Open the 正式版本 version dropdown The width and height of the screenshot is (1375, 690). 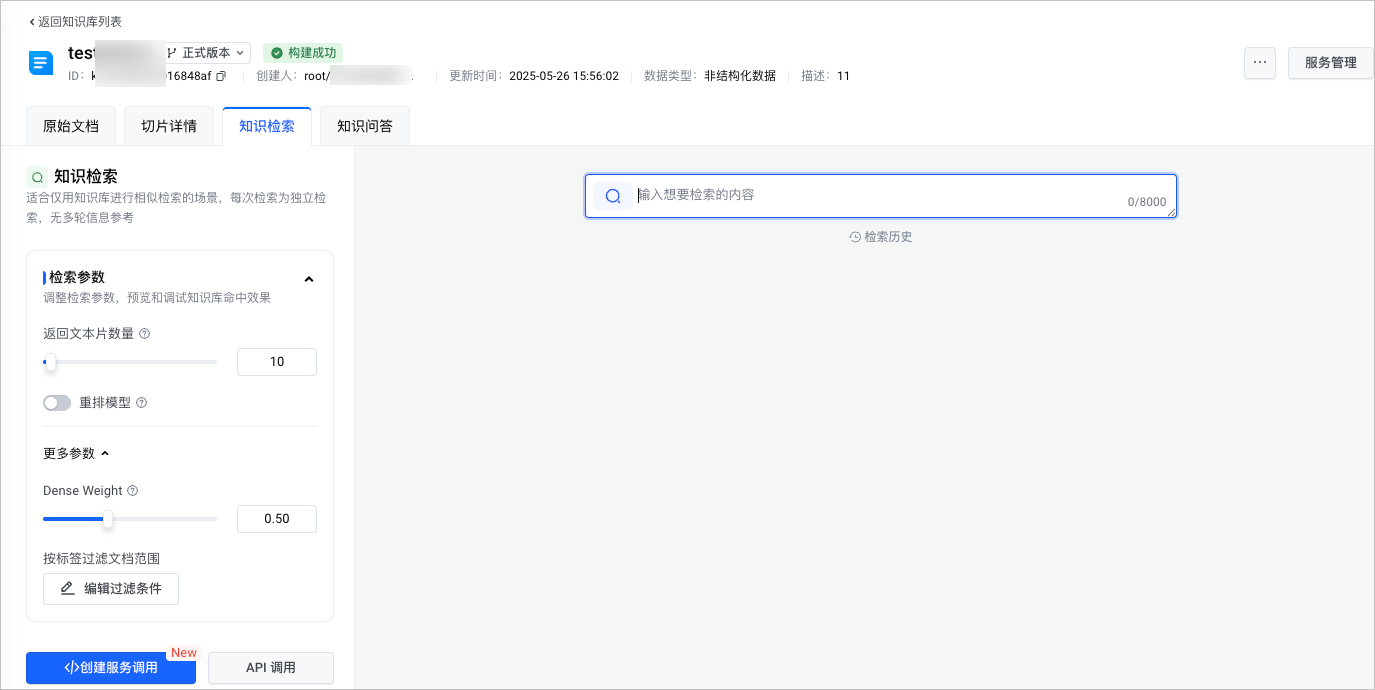click(207, 53)
